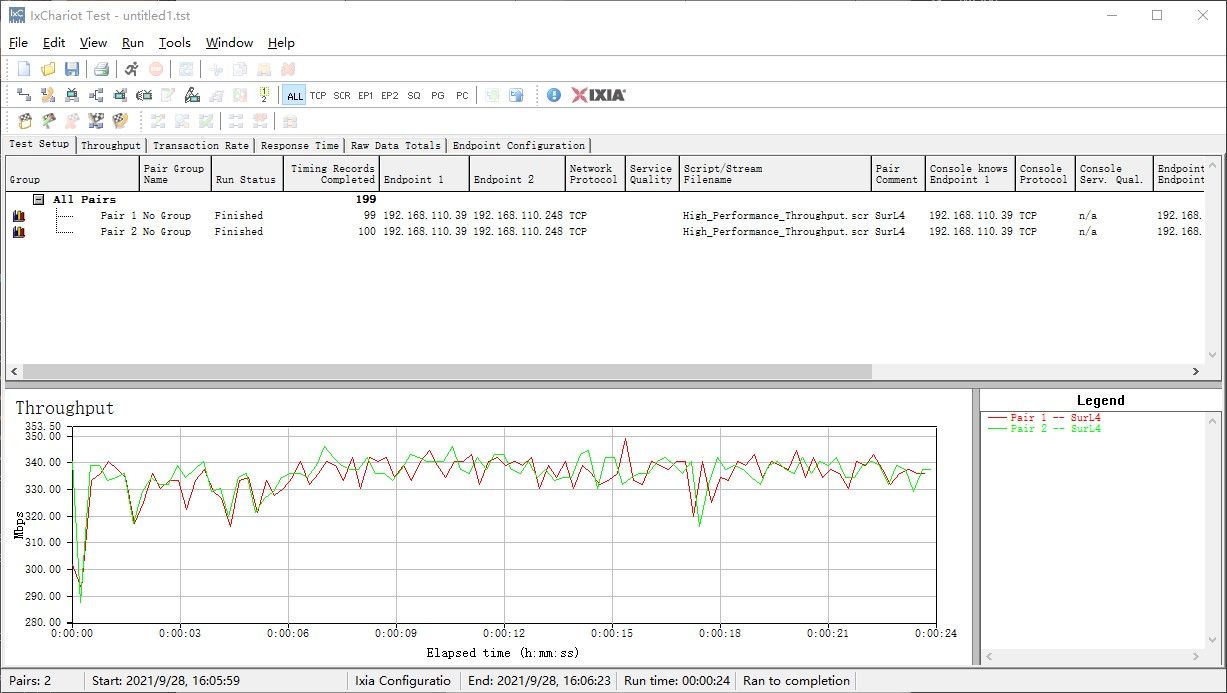Click the blue export arrow toolbar icon

(x=517, y=95)
